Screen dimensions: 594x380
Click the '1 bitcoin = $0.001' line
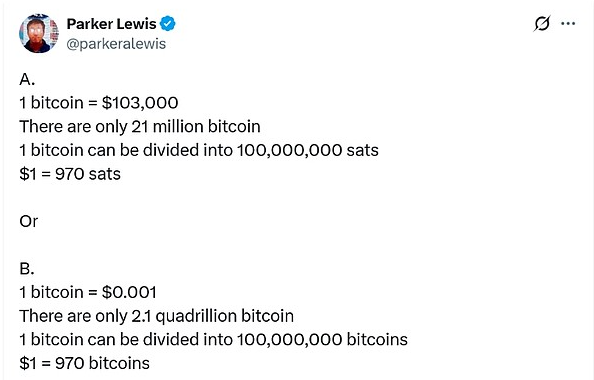(88, 292)
